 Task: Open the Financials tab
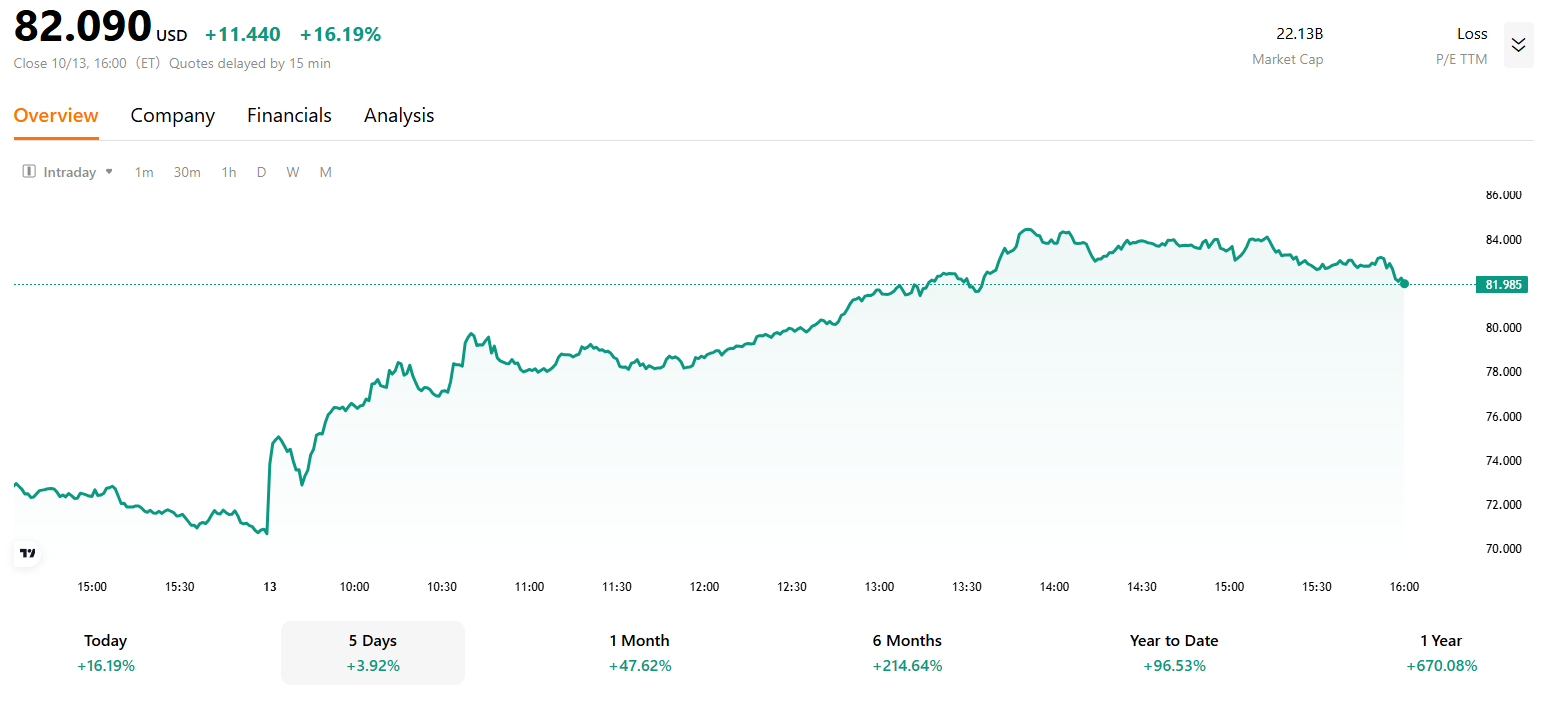click(x=289, y=115)
